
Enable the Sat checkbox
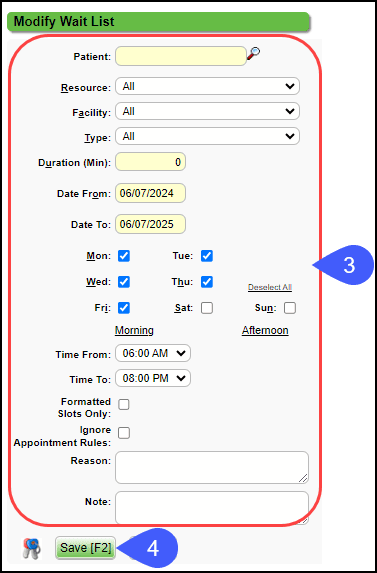[207, 308]
